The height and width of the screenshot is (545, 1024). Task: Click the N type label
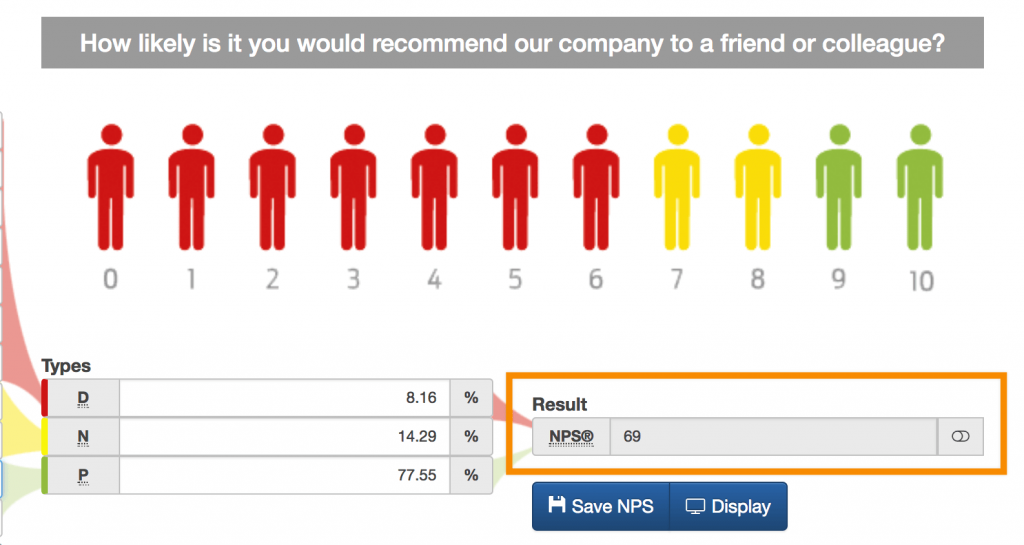pos(81,436)
